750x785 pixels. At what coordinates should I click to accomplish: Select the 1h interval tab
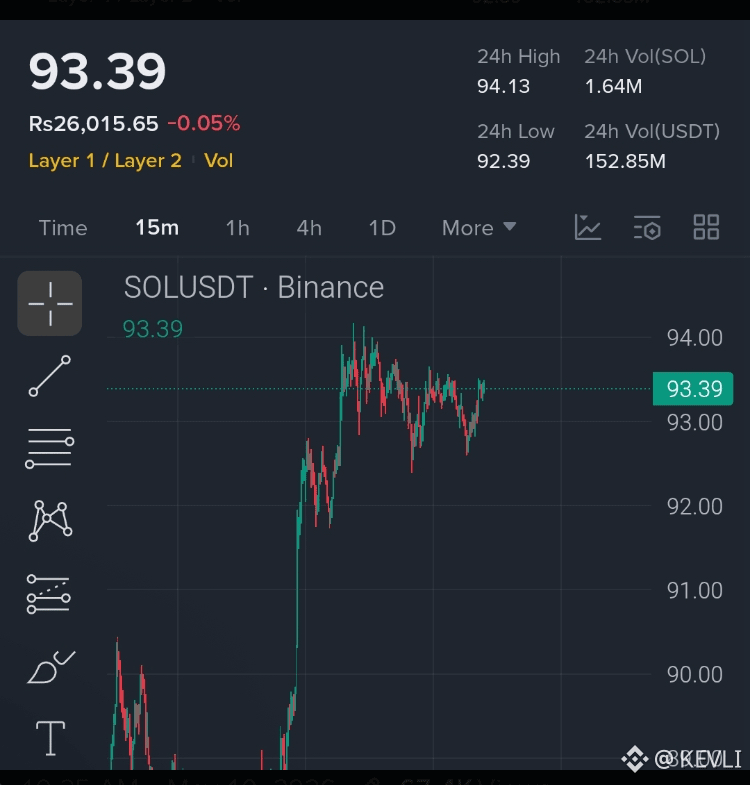click(x=238, y=228)
